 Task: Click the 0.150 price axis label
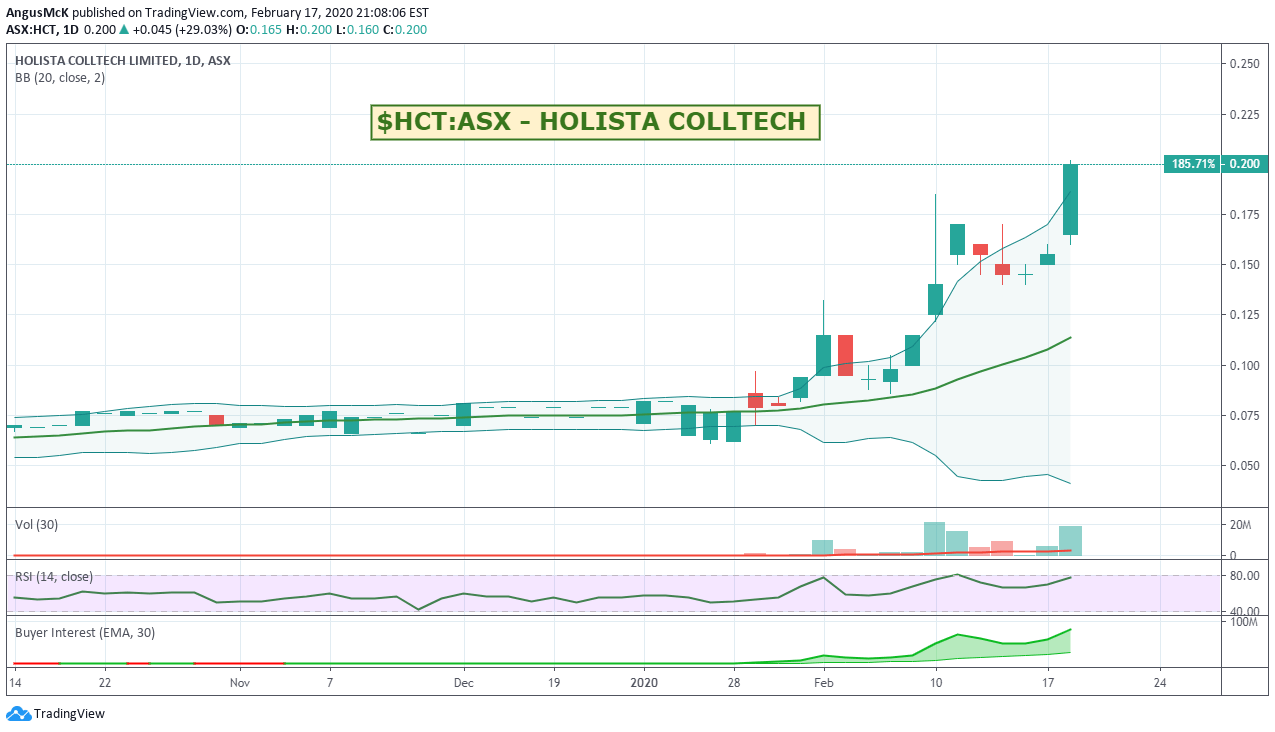(1244, 264)
